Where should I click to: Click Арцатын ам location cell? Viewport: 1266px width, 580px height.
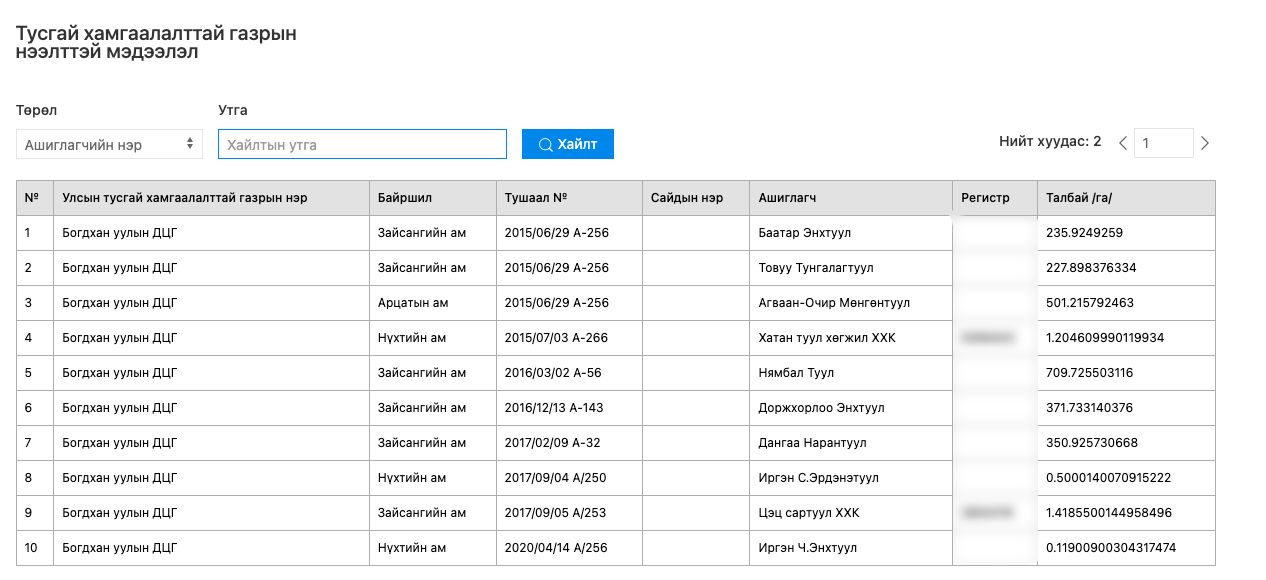(x=412, y=303)
